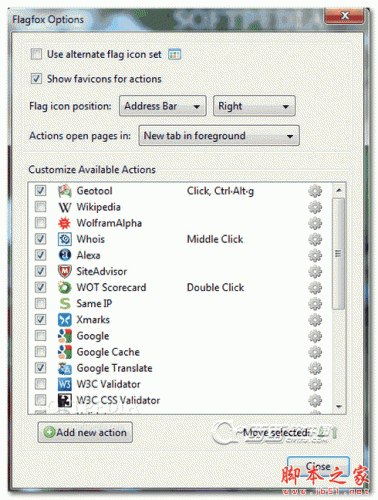Uncheck the Alexa action
Screen dimensions: 378x500
coord(41,255)
